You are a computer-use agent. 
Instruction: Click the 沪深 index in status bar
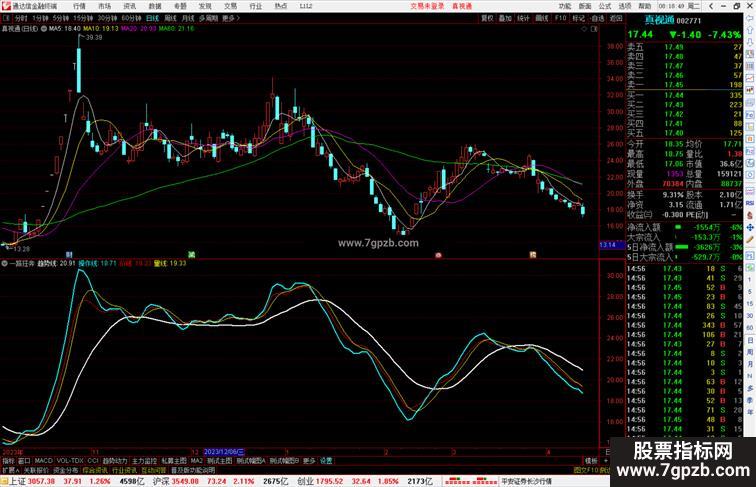coord(161,481)
